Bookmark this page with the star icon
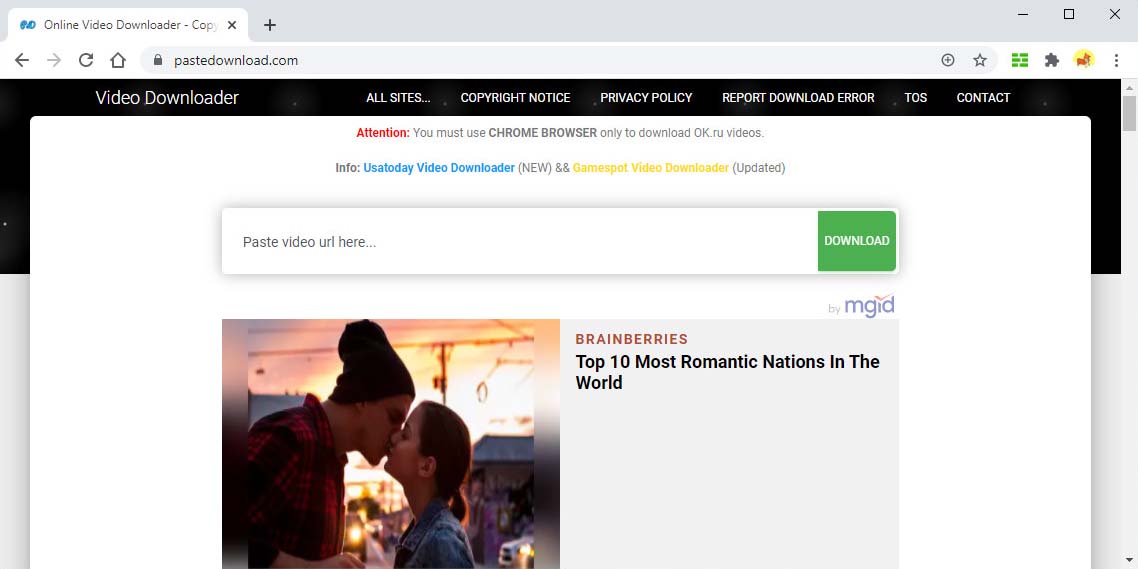 pyautogui.click(x=980, y=60)
